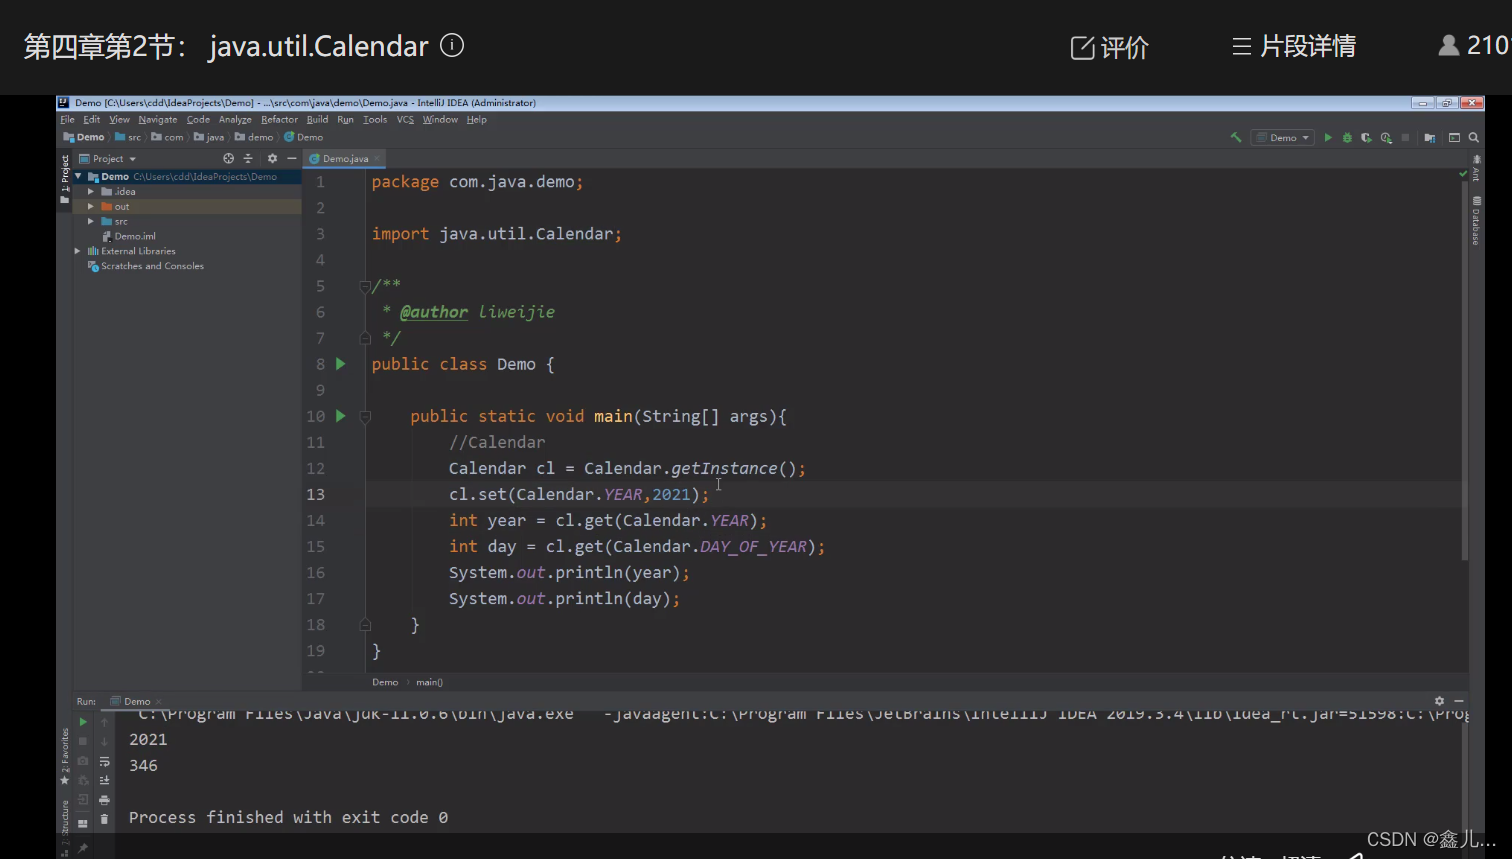Collapse the Demo root project node

tap(78, 176)
